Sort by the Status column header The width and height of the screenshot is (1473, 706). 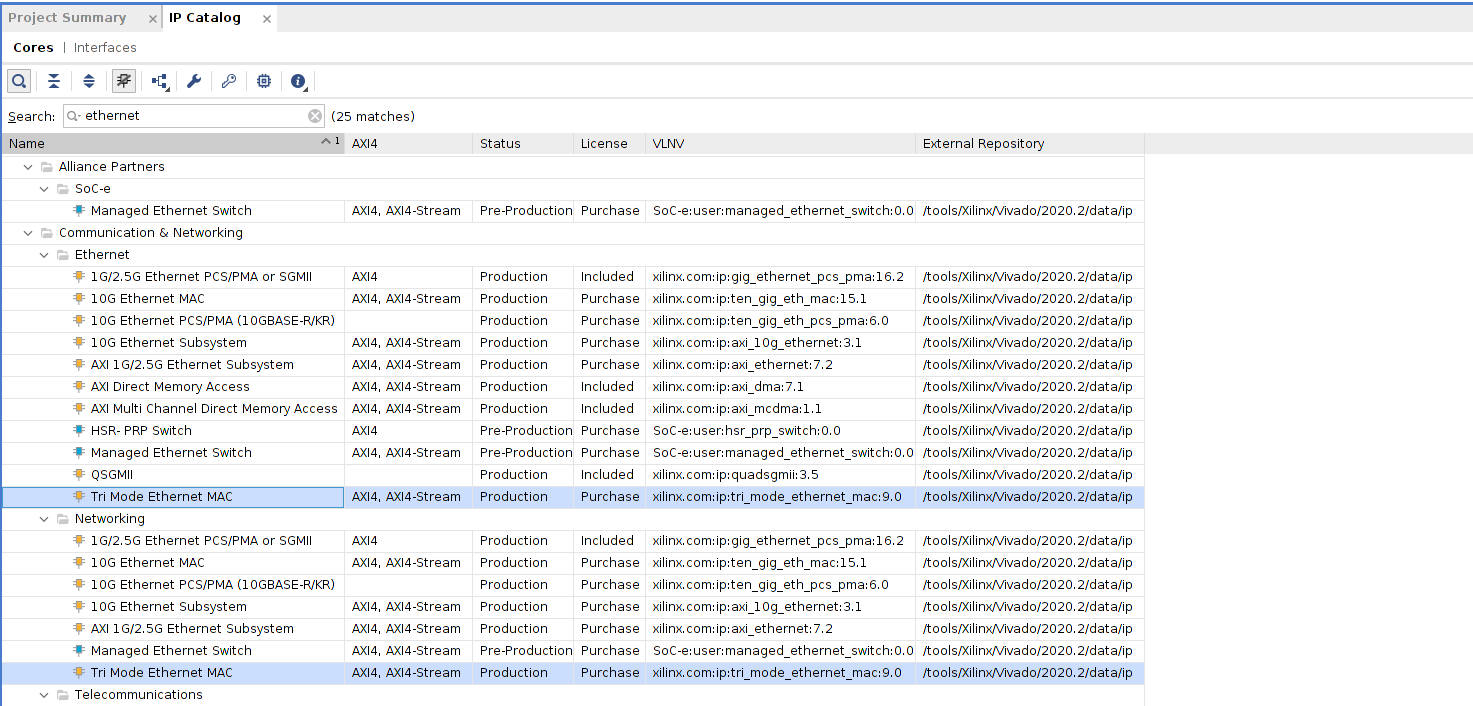[x=523, y=144]
